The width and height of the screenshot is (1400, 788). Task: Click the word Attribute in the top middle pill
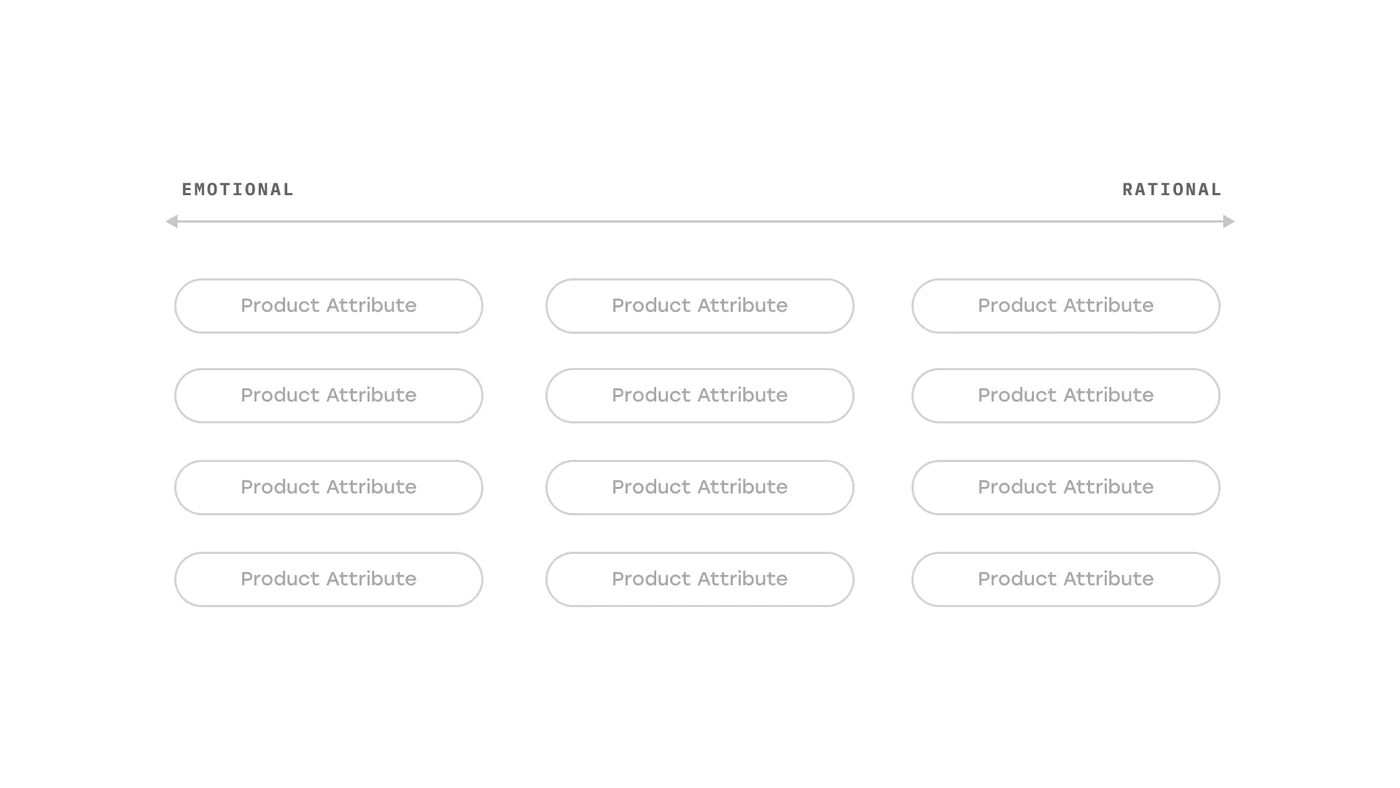[x=742, y=306]
